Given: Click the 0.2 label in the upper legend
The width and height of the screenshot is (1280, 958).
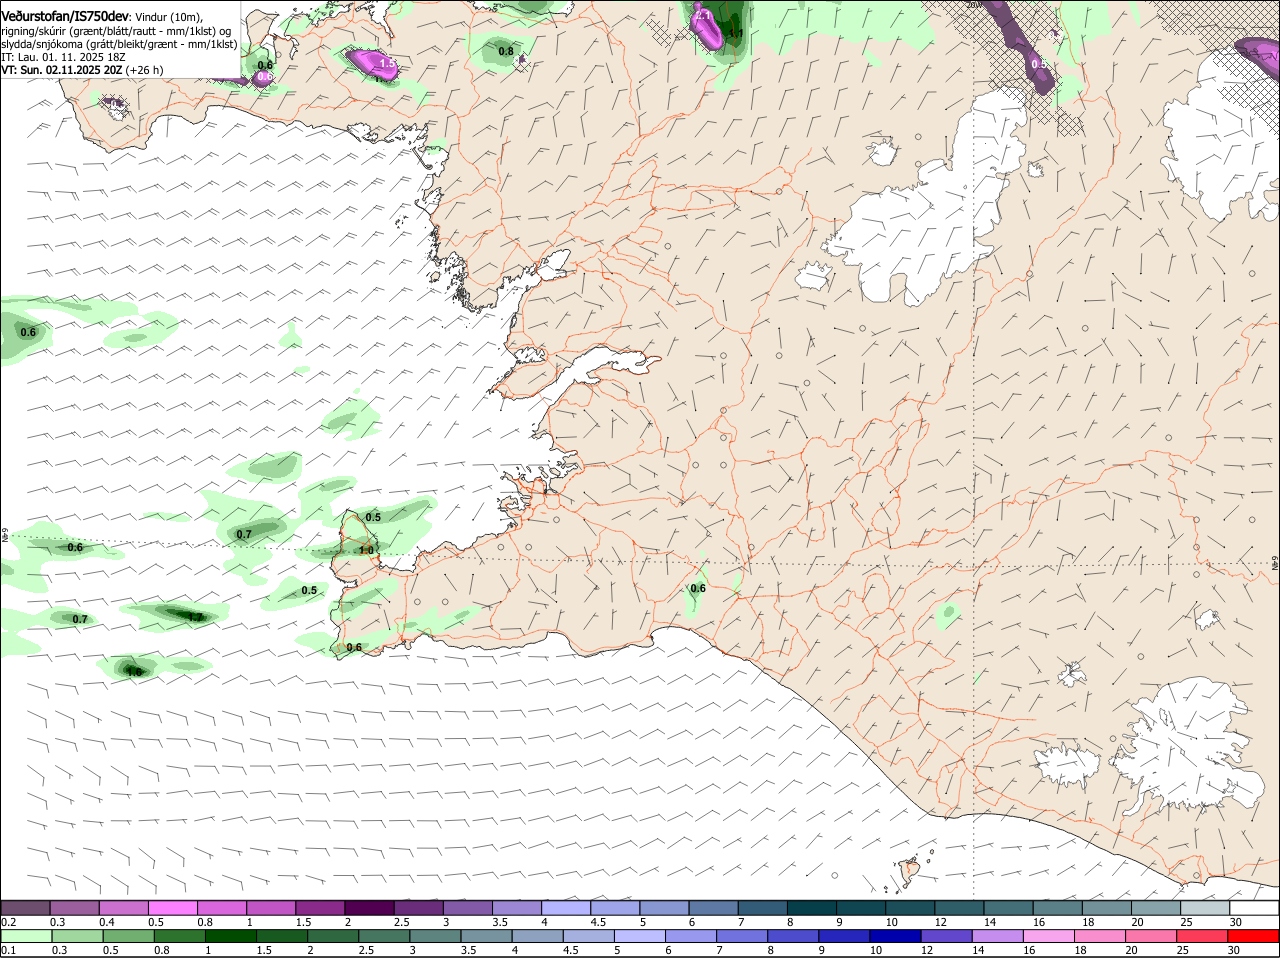Looking at the screenshot, I should 9,922.
